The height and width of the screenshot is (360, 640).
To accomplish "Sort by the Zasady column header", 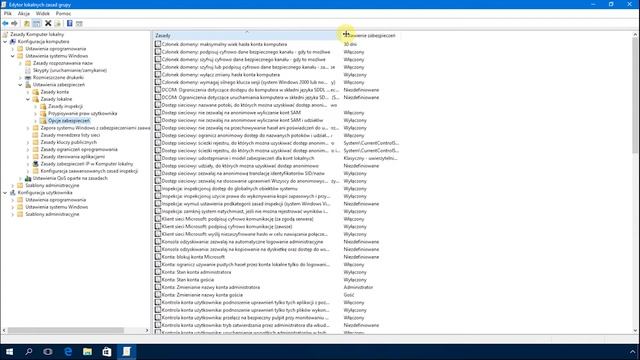I will point(247,36).
